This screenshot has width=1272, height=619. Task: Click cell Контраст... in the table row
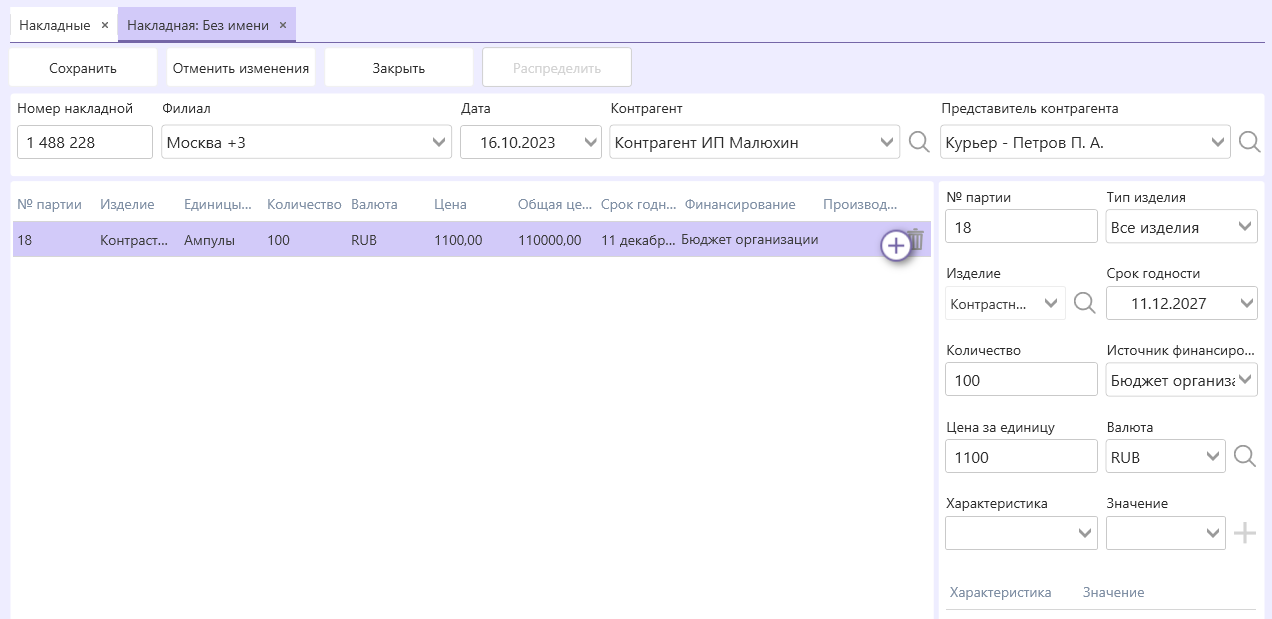click(134, 240)
